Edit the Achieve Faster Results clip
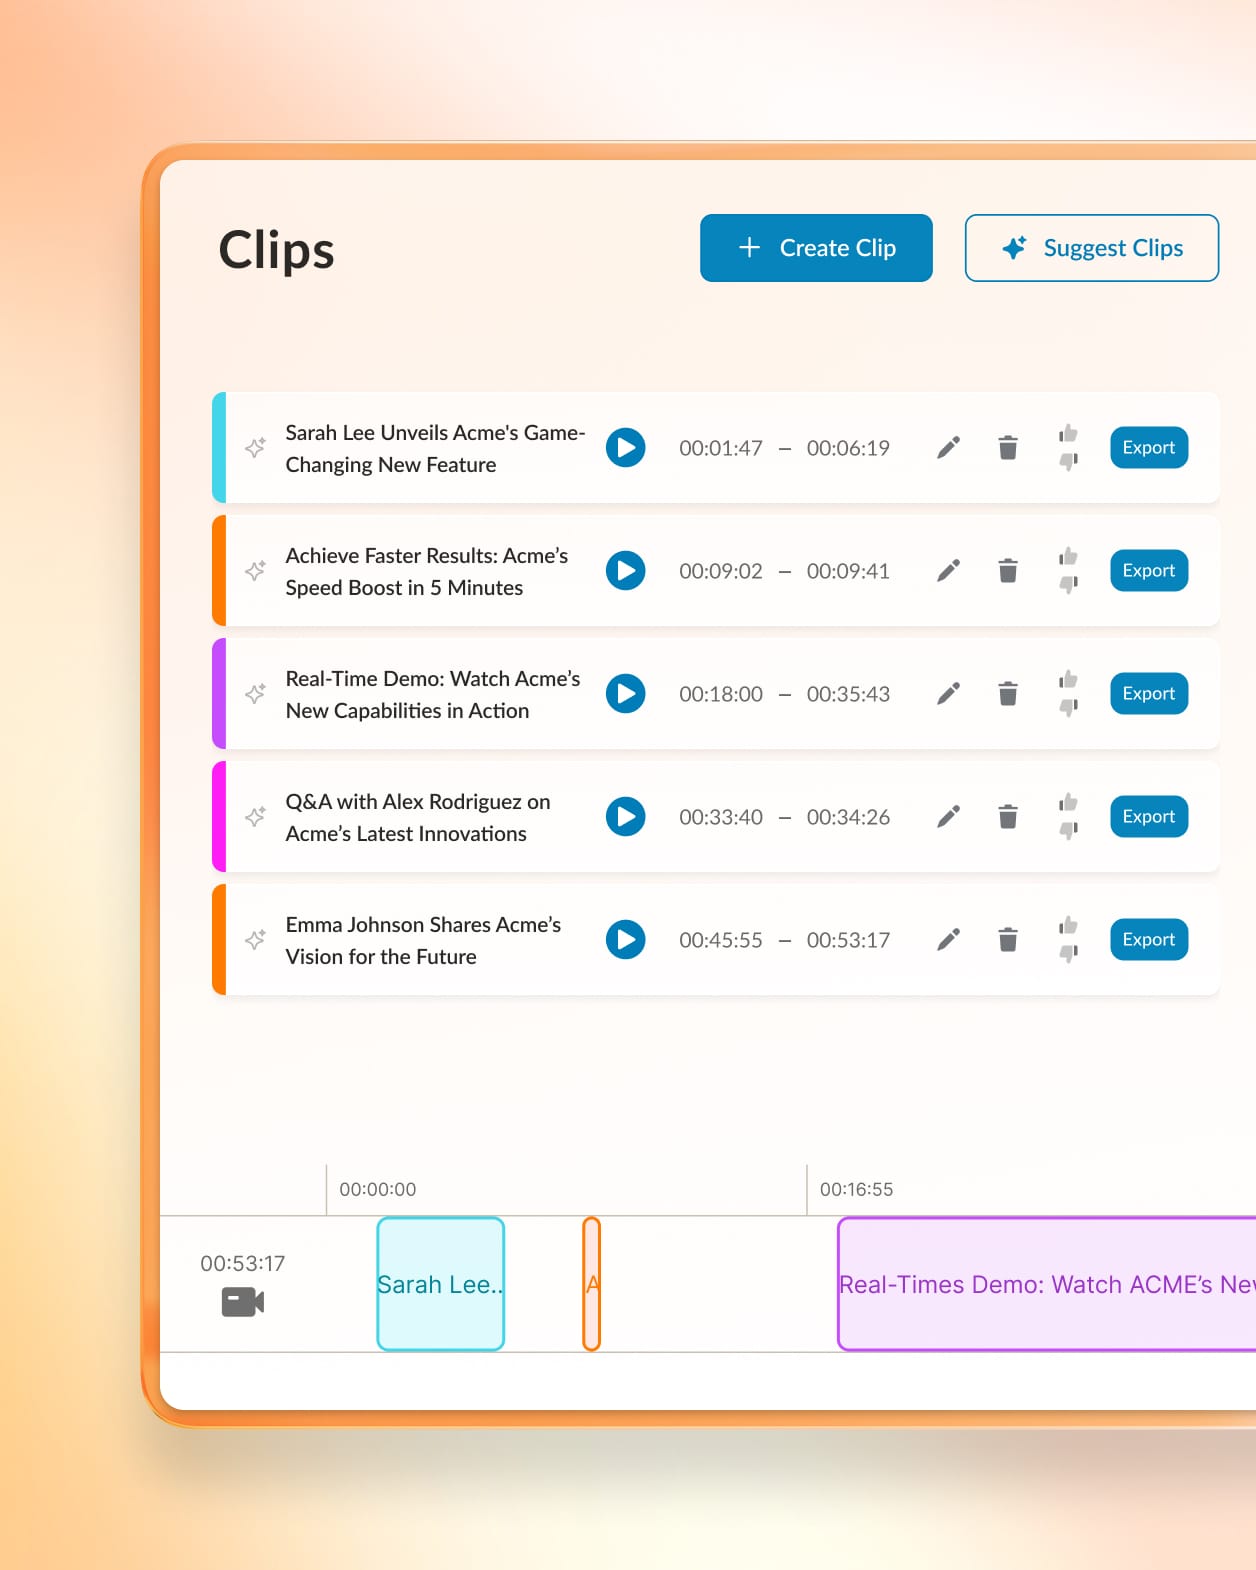The image size is (1256, 1570). (948, 571)
